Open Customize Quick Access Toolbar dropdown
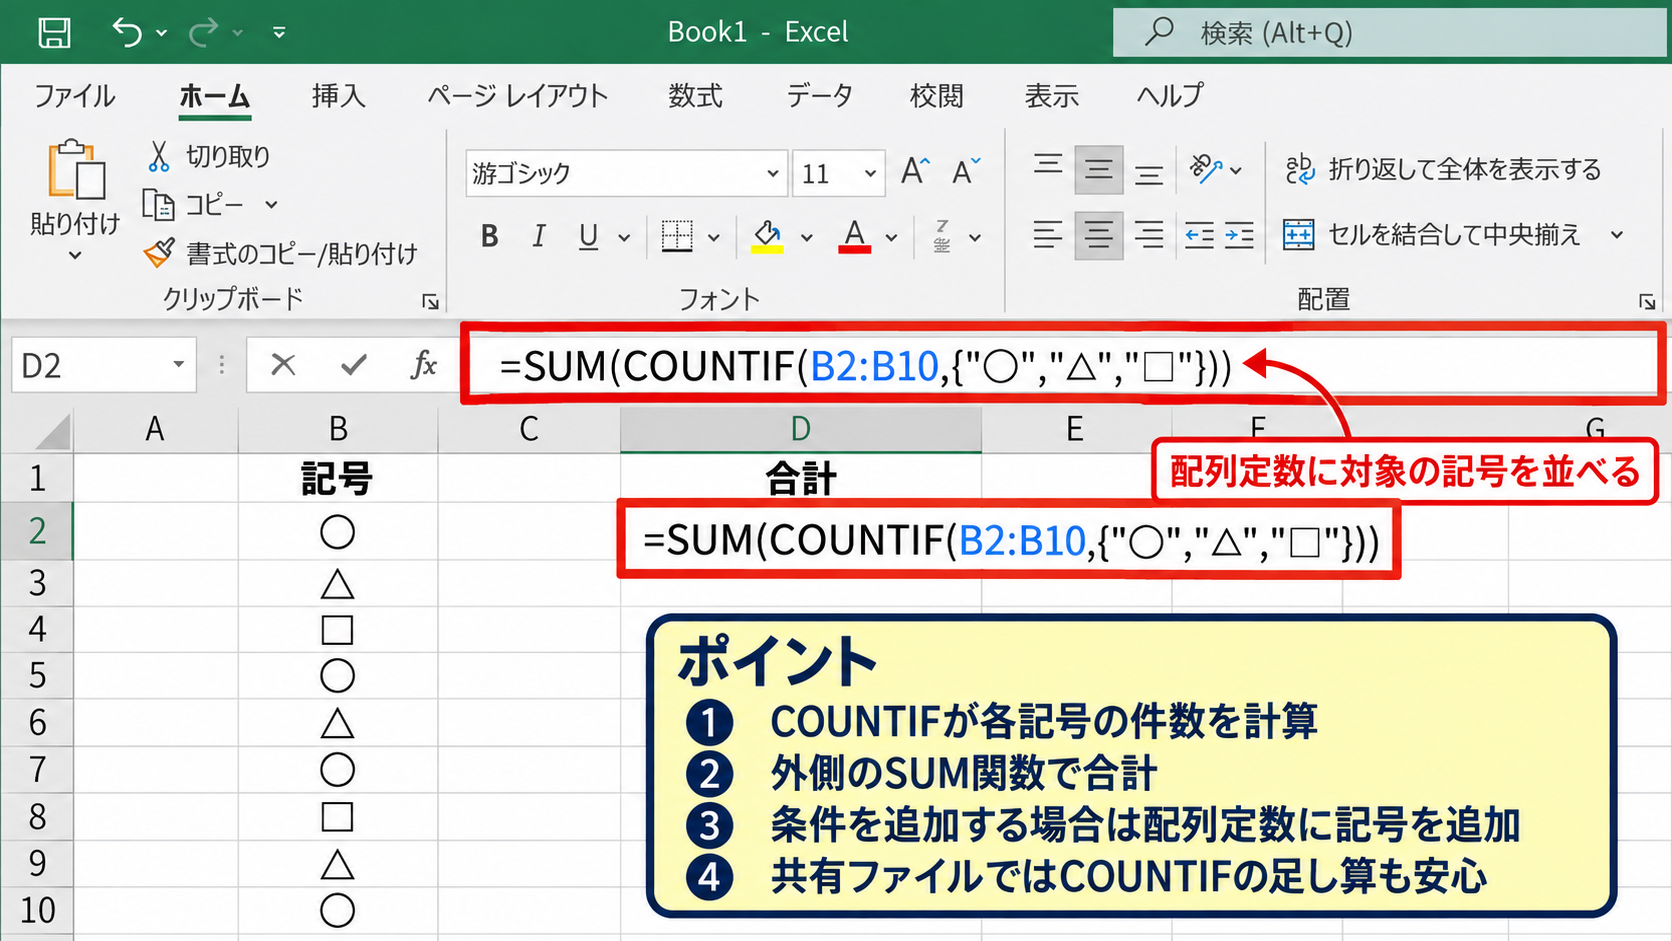Screen dimensions: 1672x941 (x=279, y=33)
